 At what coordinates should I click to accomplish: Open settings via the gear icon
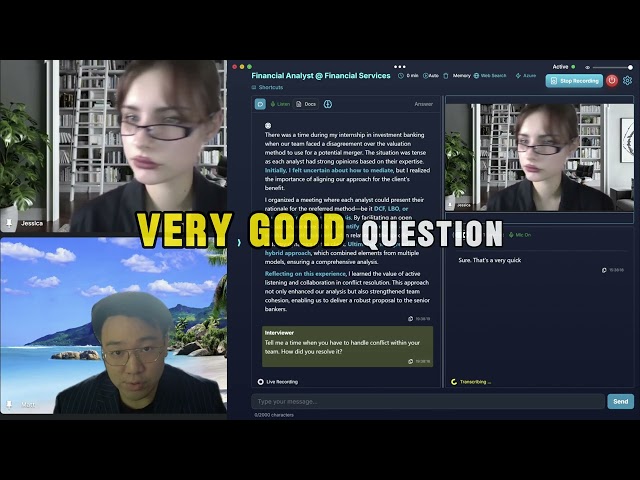(x=627, y=81)
